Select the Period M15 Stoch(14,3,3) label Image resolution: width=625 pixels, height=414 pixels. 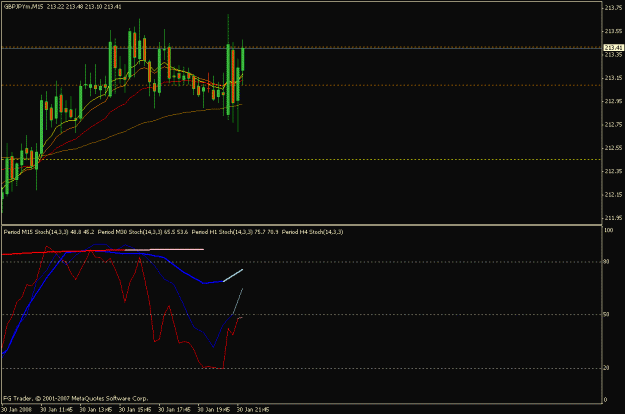36,232
